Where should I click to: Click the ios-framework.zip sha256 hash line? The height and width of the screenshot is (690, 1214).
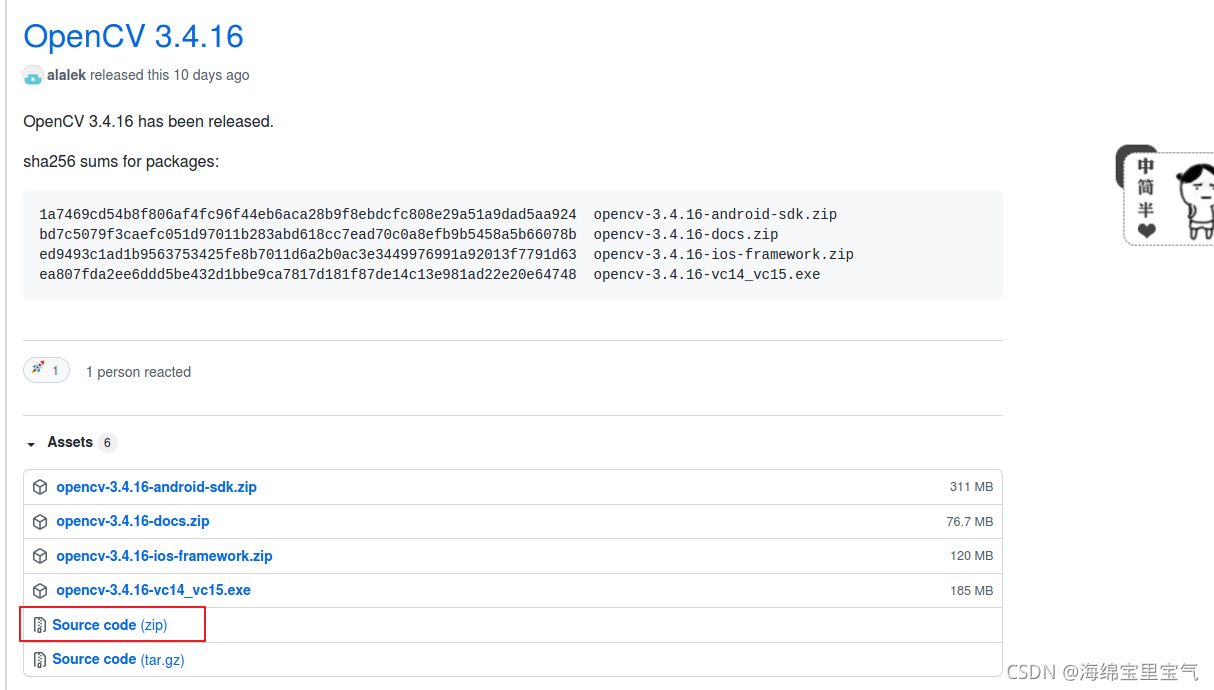click(x=447, y=254)
